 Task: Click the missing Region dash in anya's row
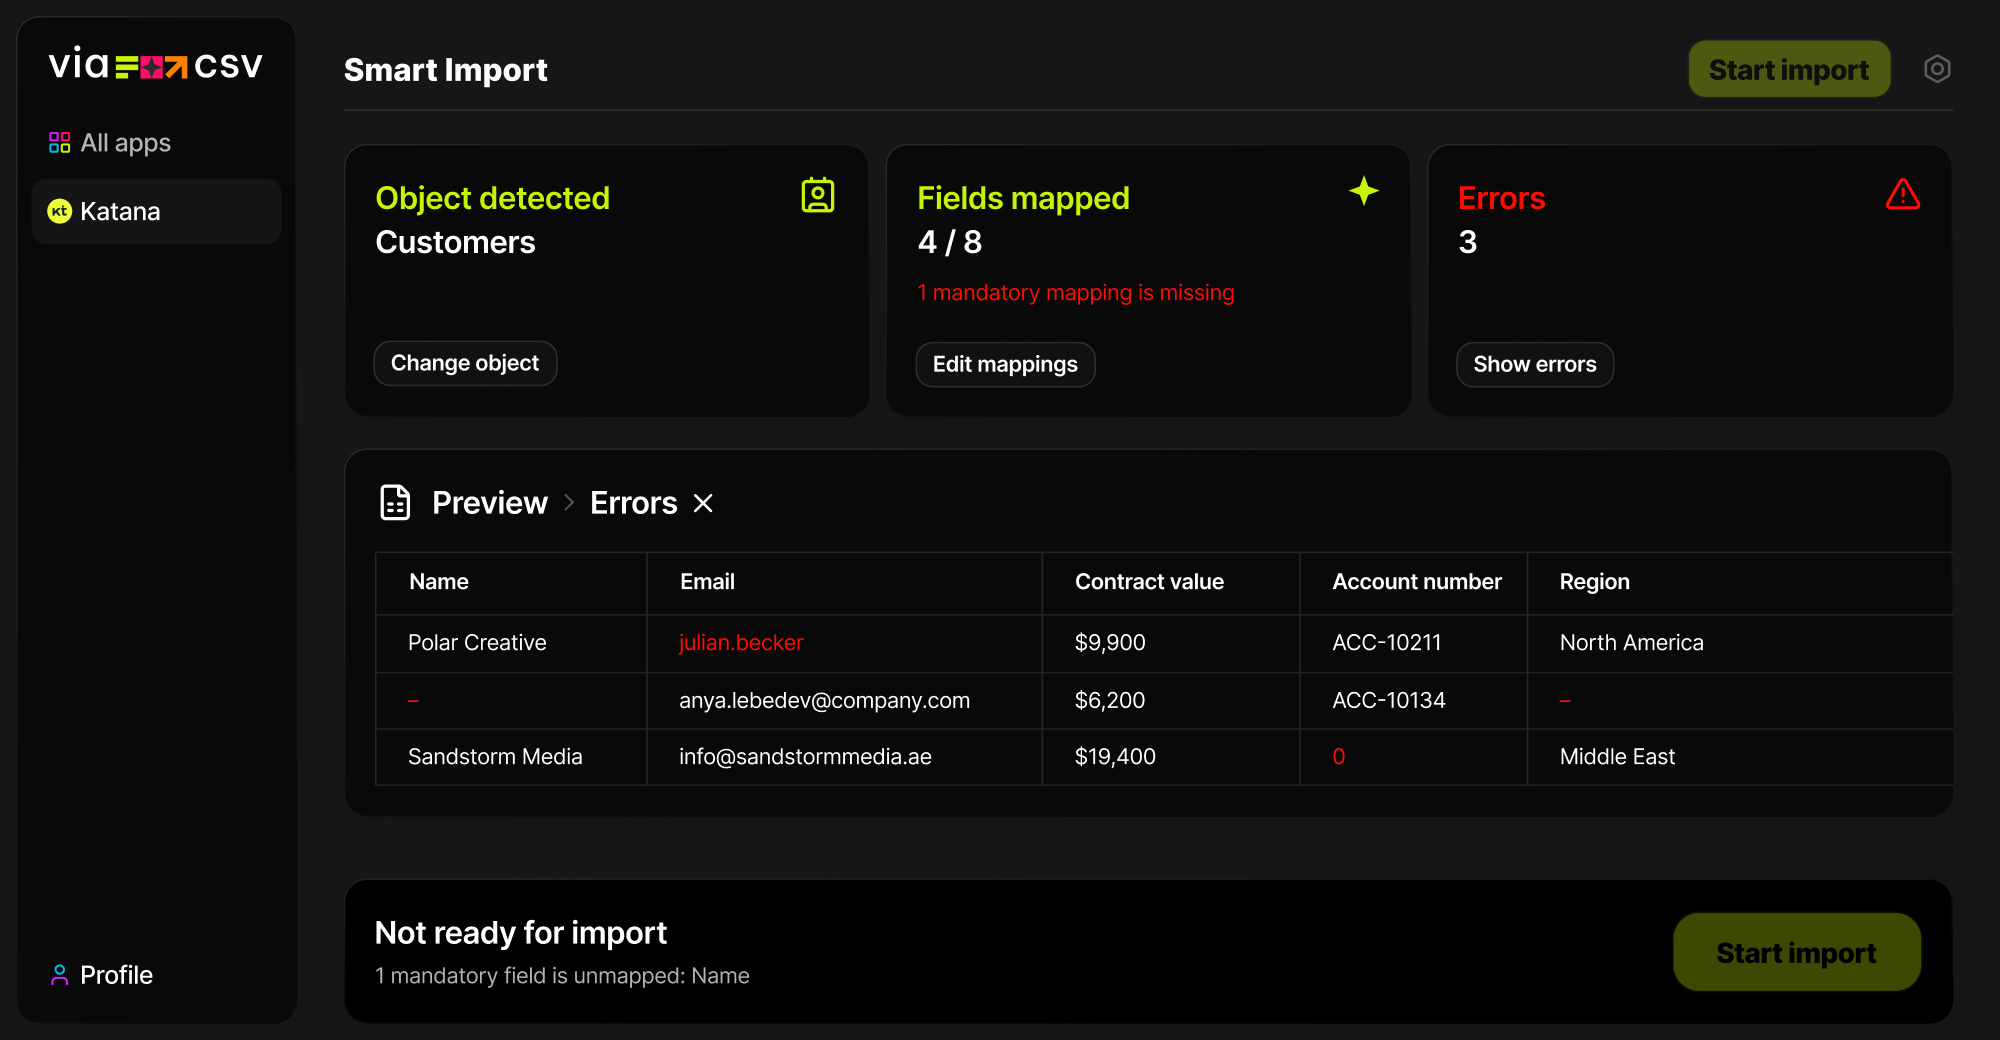(x=1565, y=701)
